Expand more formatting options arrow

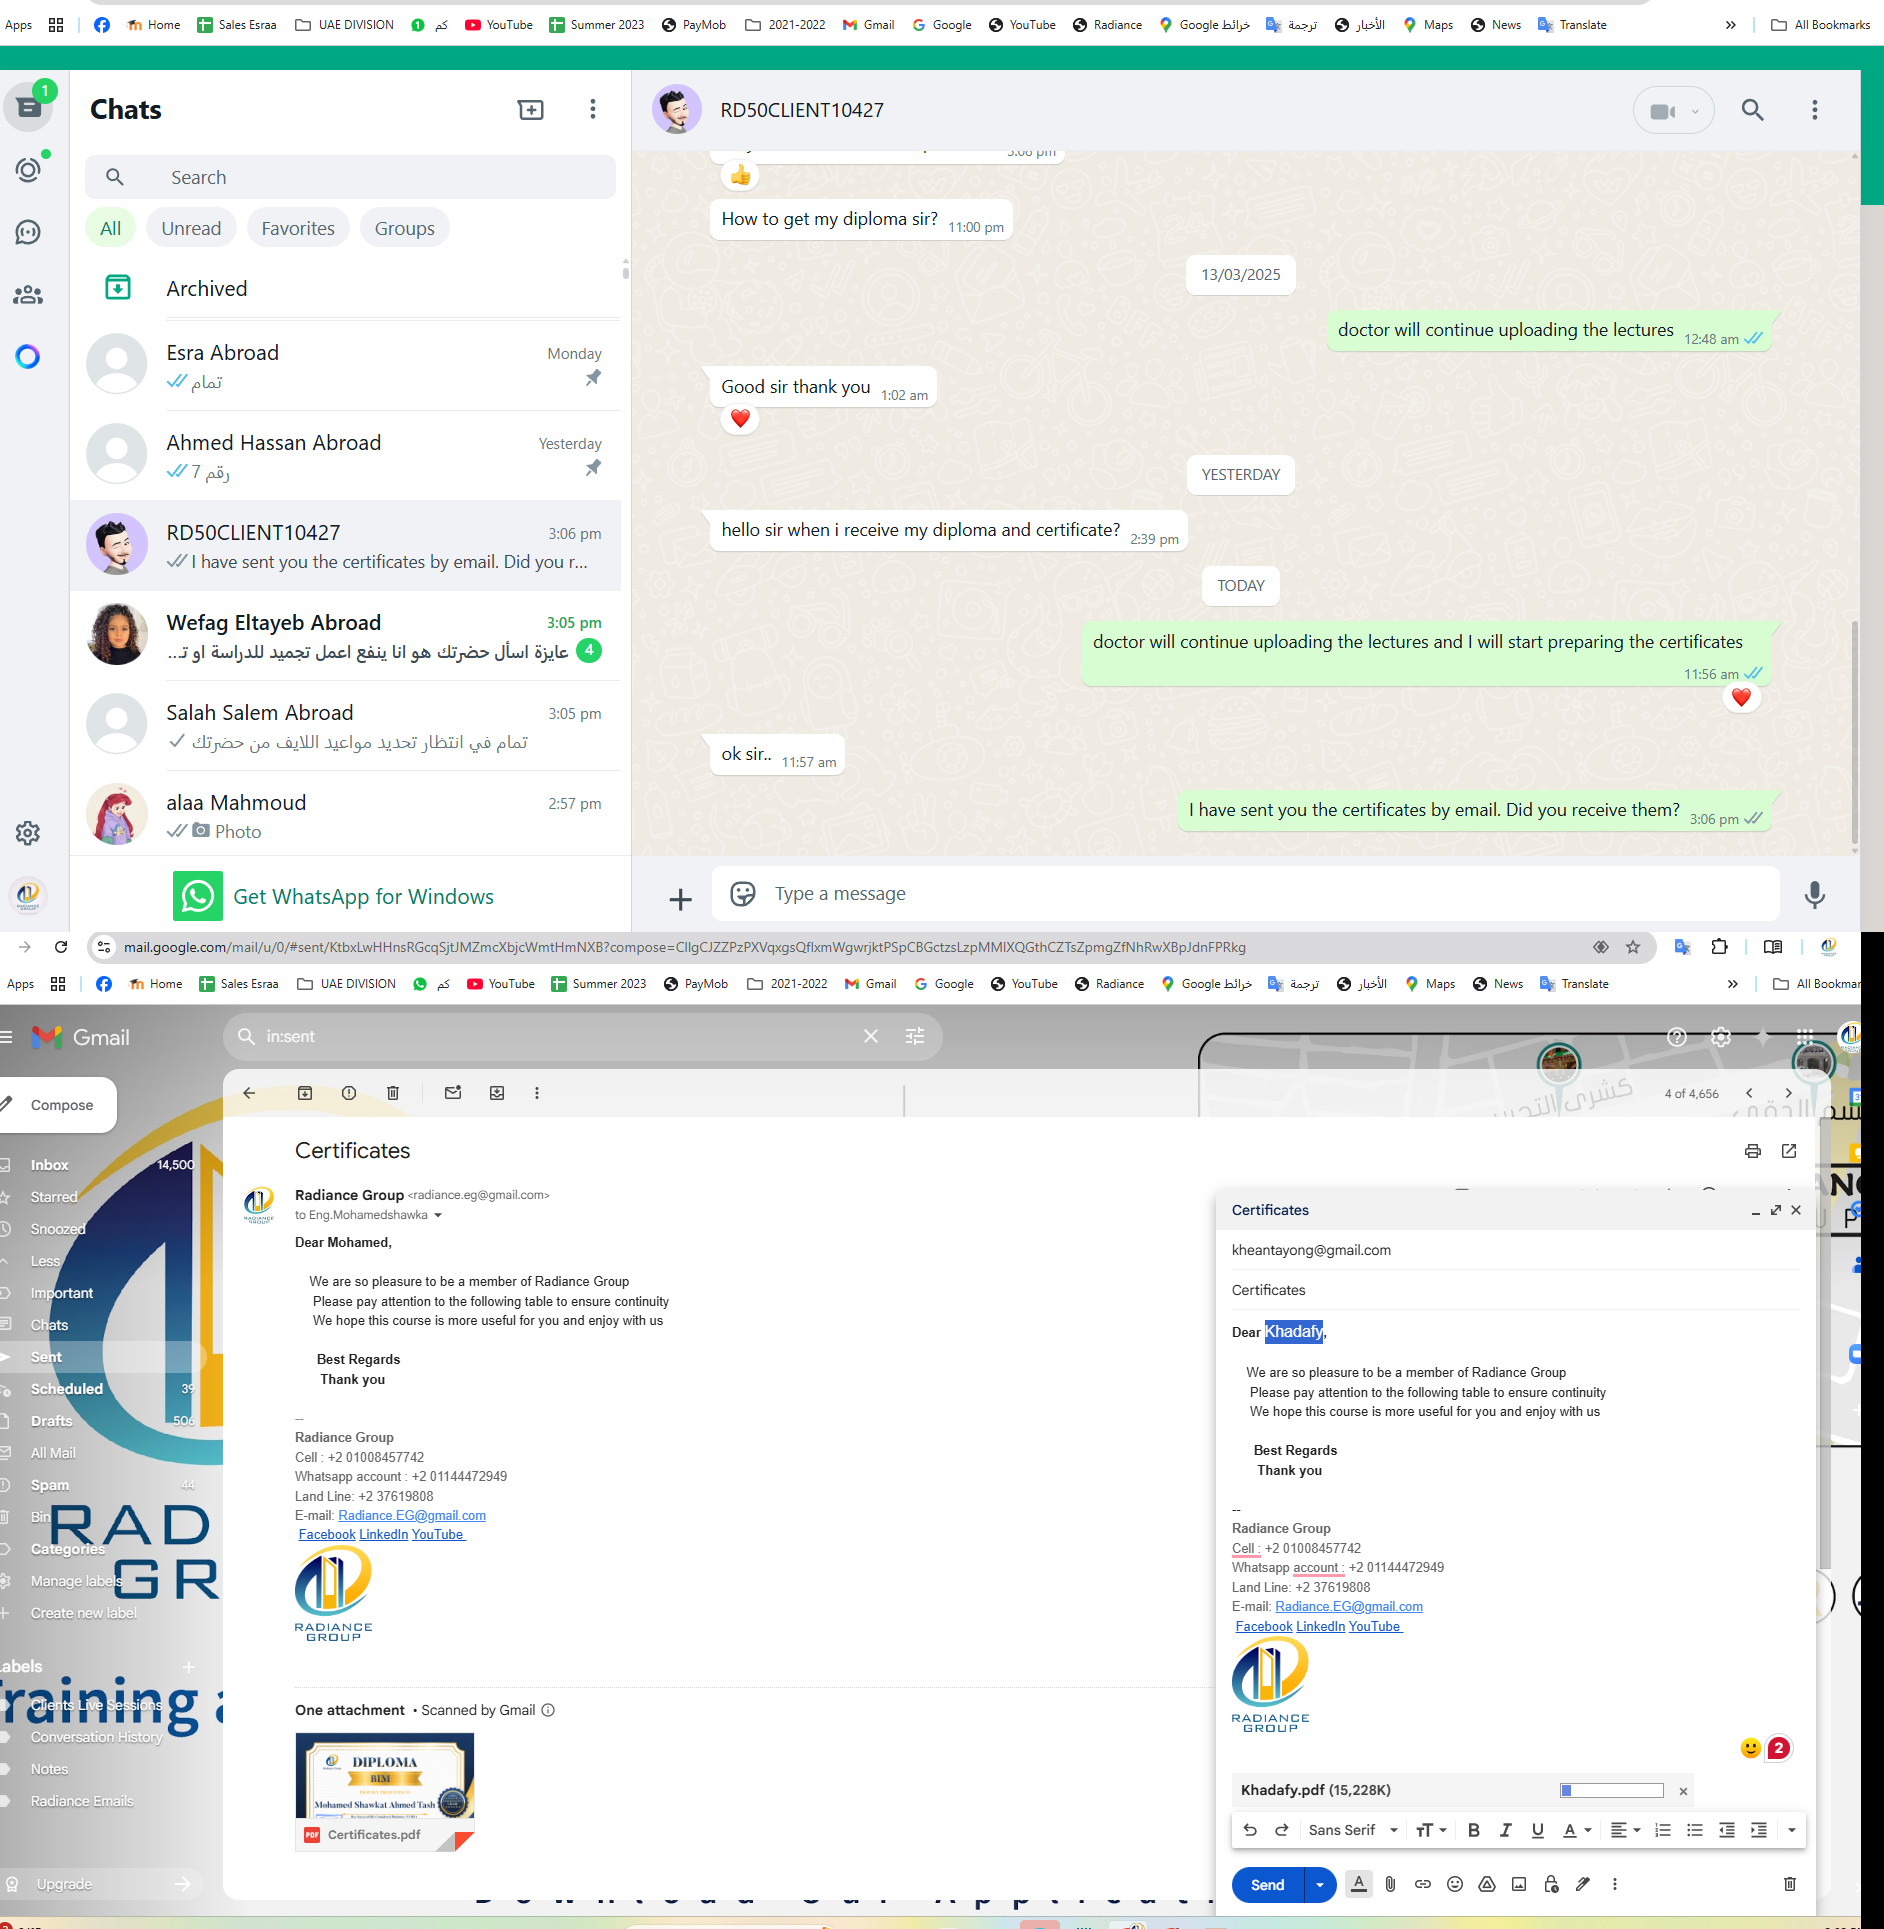point(1792,1830)
